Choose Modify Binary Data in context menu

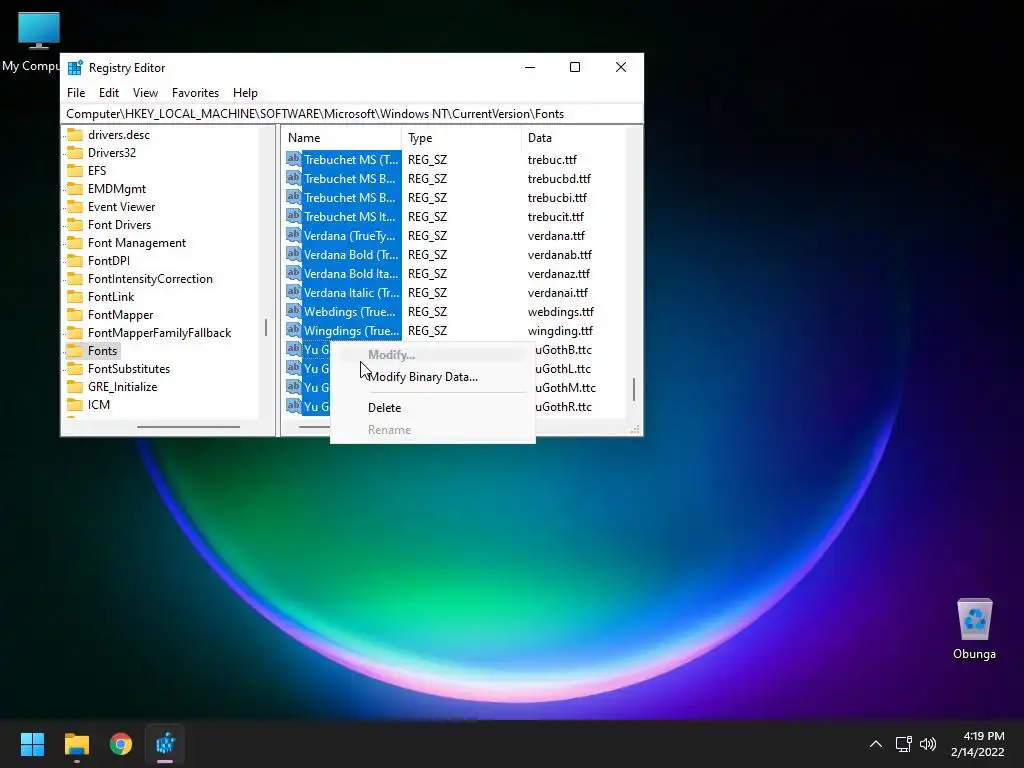[423, 377]
